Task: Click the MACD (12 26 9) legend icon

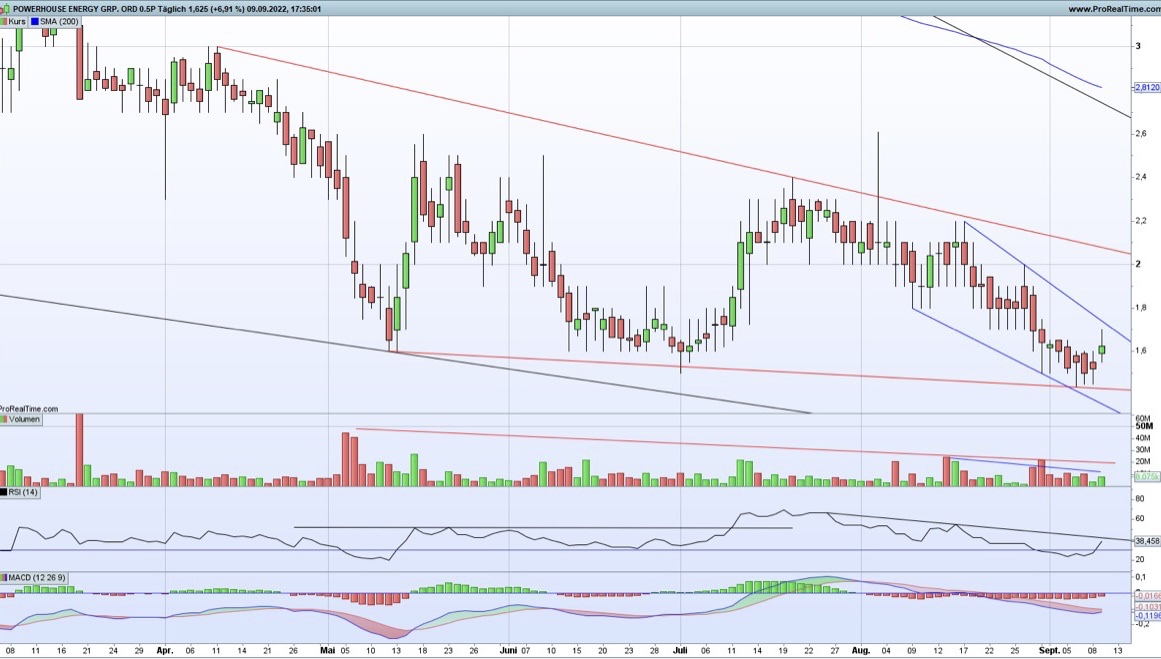Action: click(x=4, y=577)
